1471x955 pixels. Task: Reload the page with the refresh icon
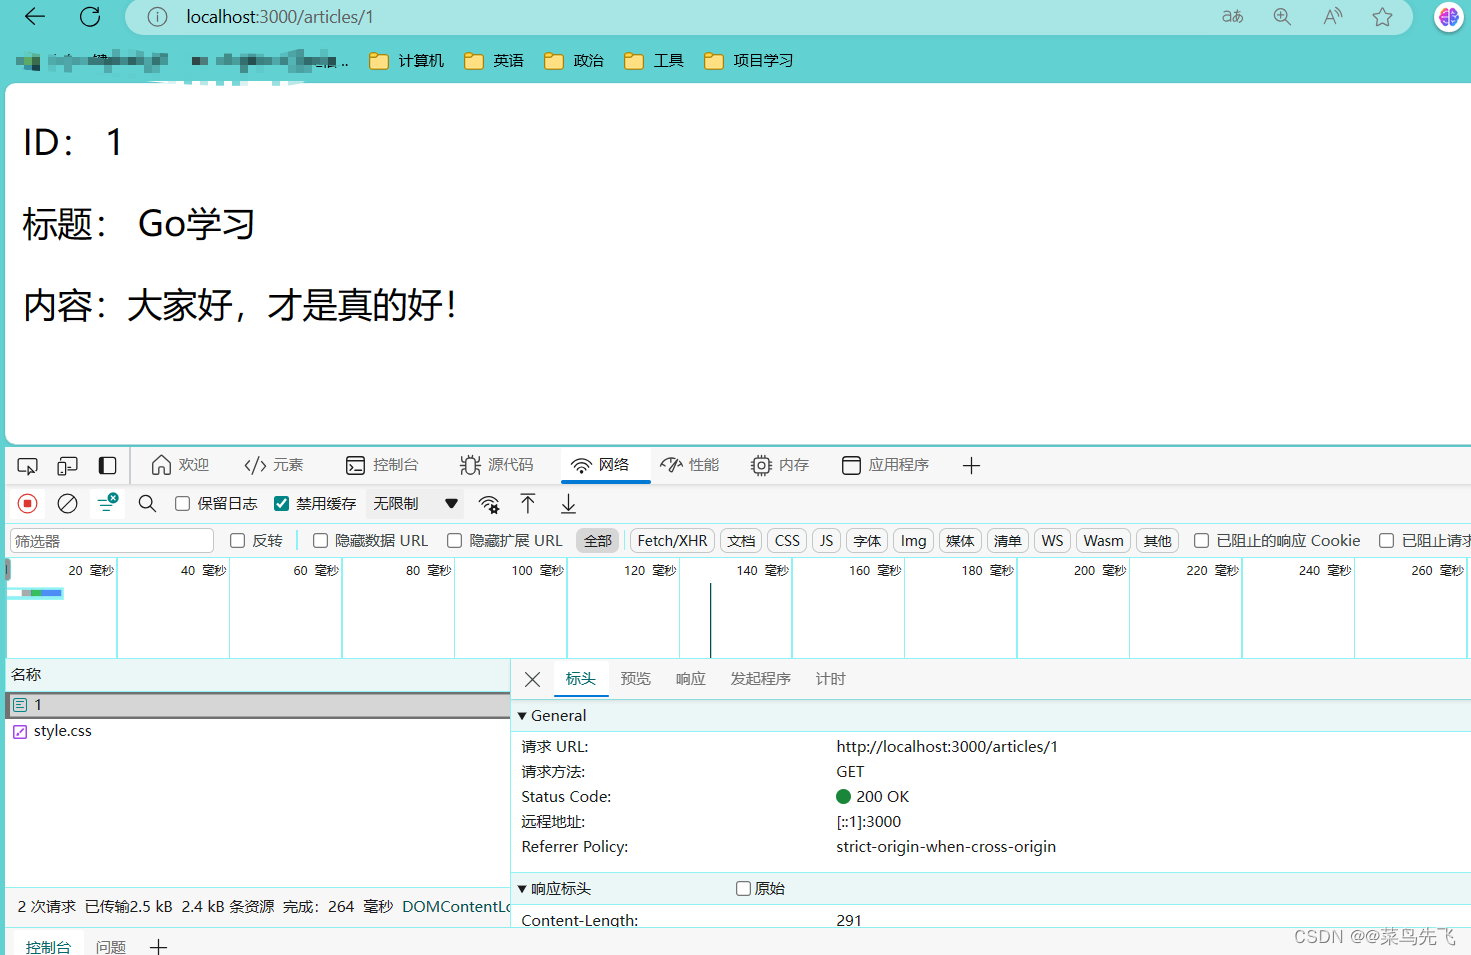coord(90,16)
